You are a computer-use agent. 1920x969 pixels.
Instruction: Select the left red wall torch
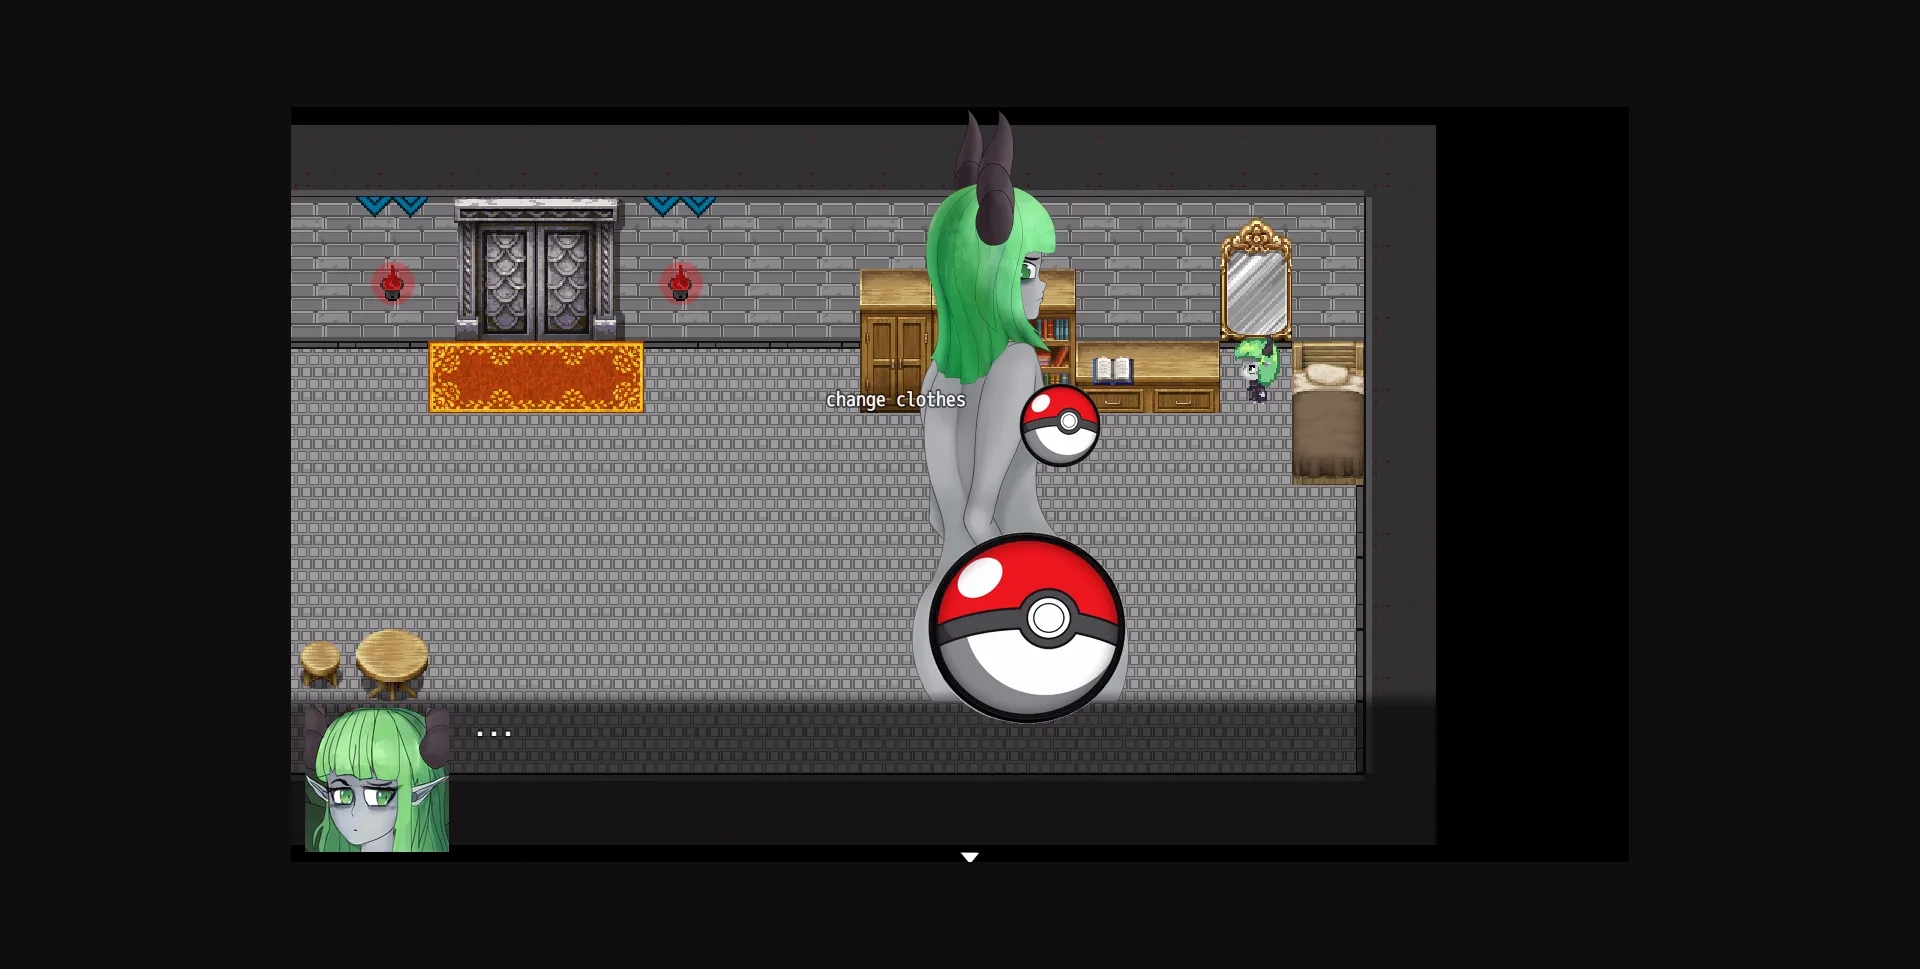[x=392, y=283]
